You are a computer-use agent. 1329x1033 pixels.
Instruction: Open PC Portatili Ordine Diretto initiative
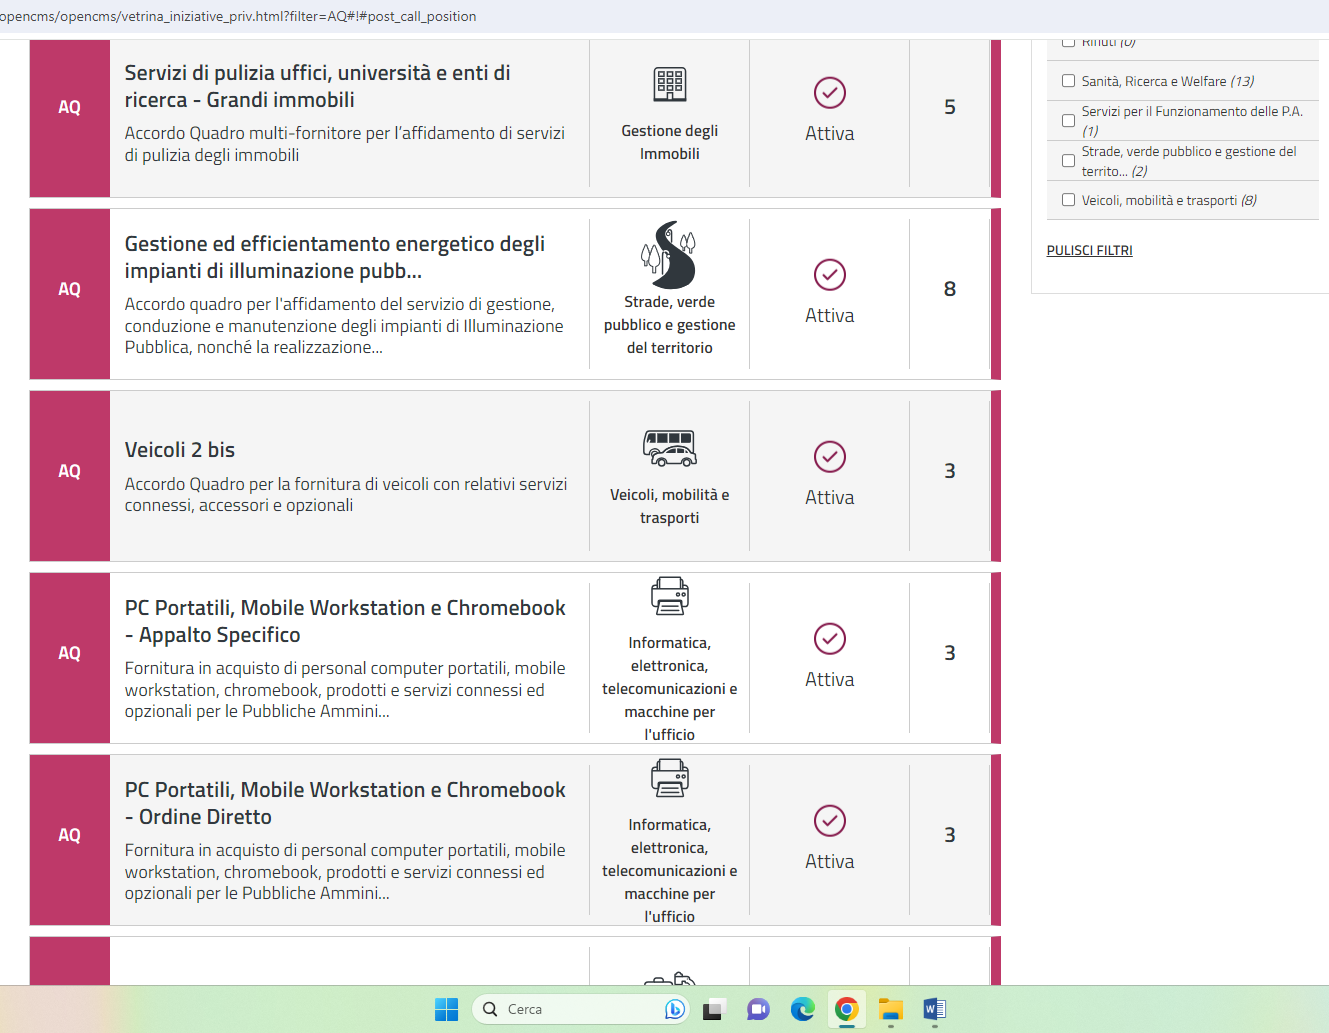345,803
